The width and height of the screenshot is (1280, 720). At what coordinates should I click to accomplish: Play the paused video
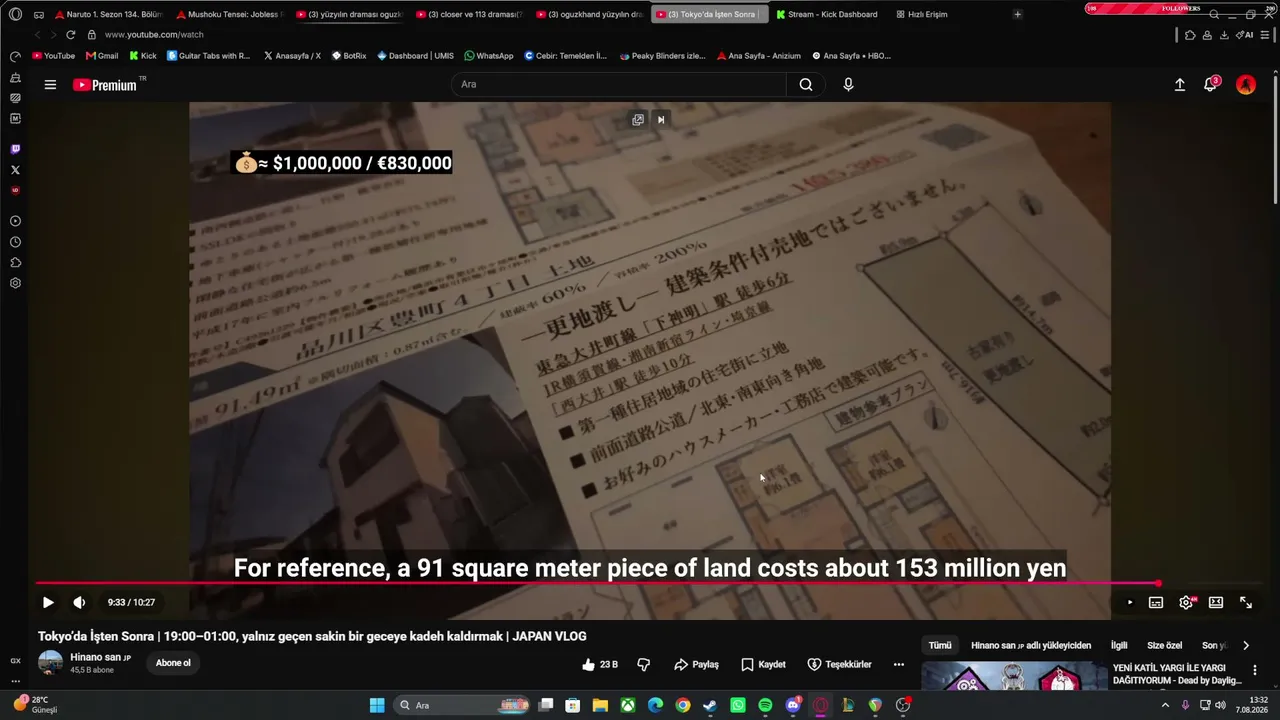tap(48, 602)
